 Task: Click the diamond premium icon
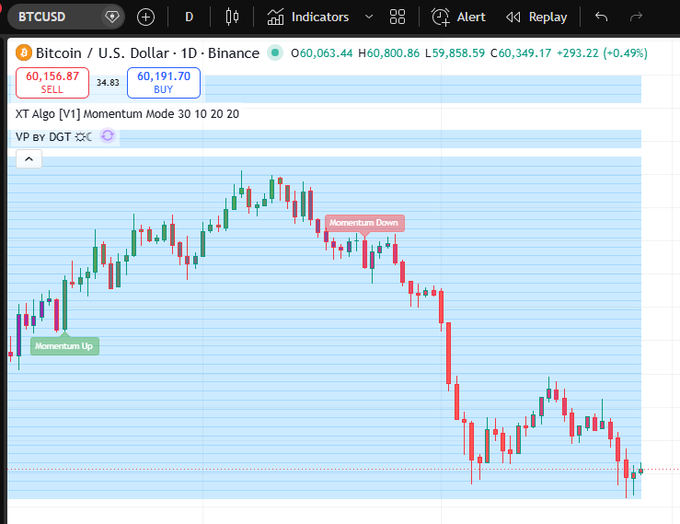pos(112,17)
